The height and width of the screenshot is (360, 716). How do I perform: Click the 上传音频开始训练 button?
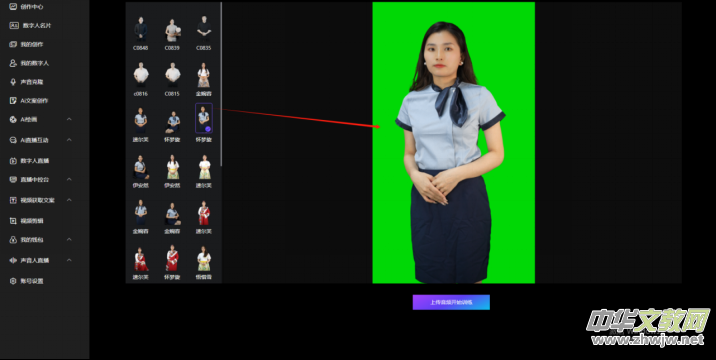click(451, 302)
